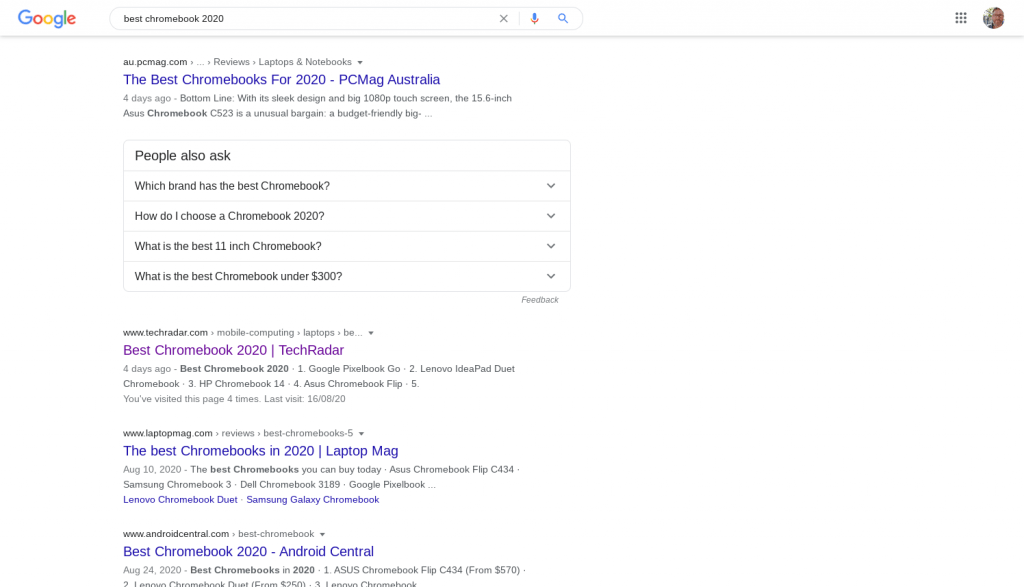Click the Feedback link under People also ask
The width and height of the screenshot is (1024, 587).
coord(539,300)
